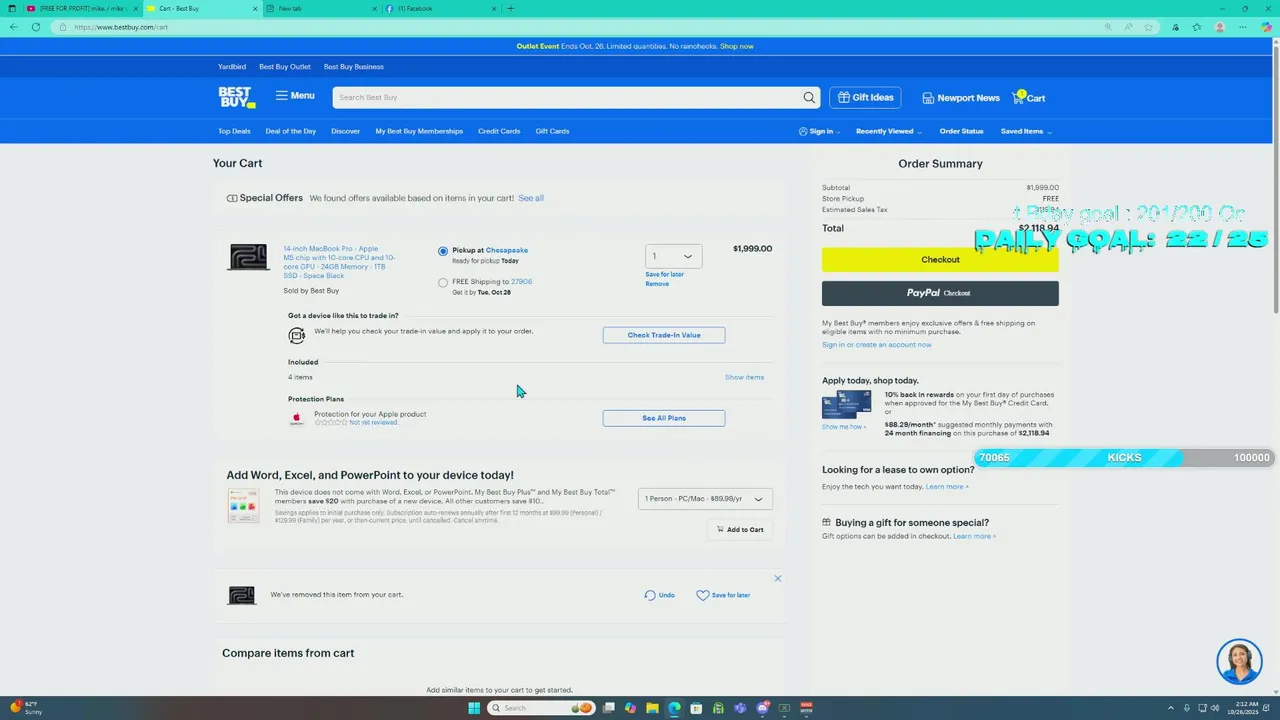
Task: Click Check Trade-In Value button
Action: coord(664,335)
